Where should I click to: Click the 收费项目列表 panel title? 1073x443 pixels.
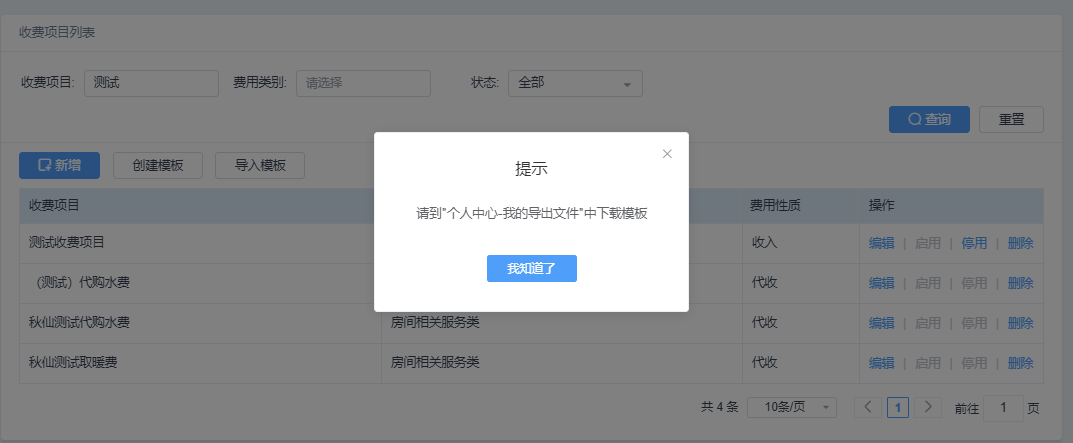tap(57, 33)
